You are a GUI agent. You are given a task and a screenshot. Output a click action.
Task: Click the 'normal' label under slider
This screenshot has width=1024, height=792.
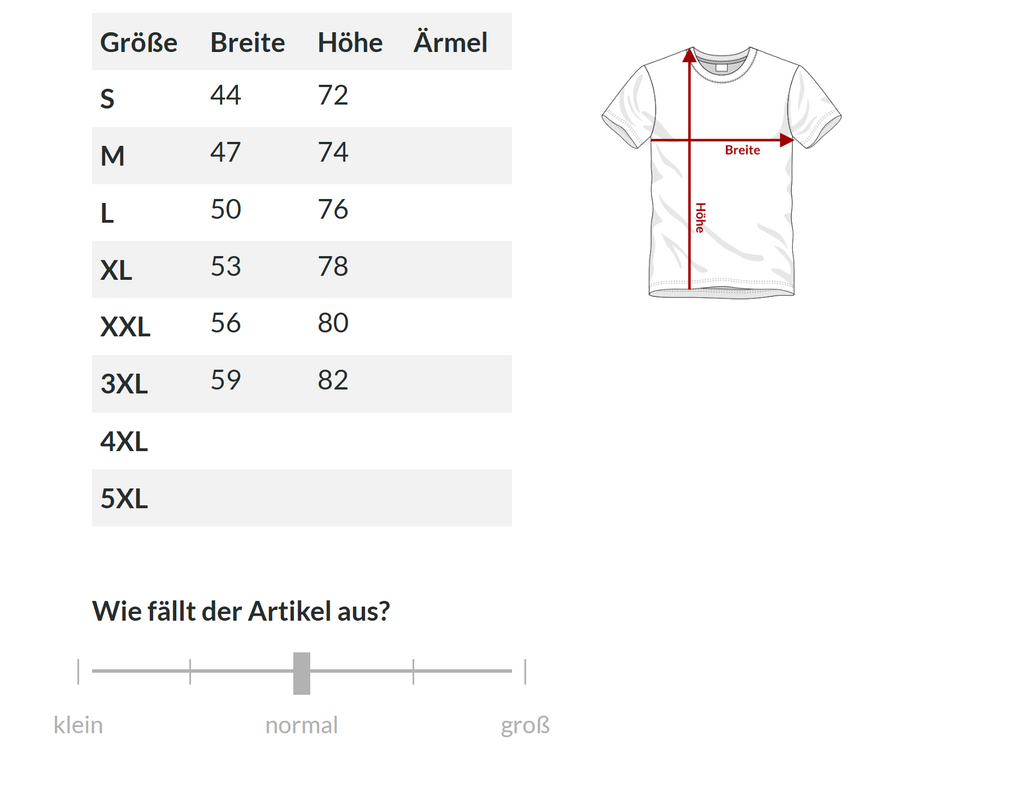pos(302,725)
